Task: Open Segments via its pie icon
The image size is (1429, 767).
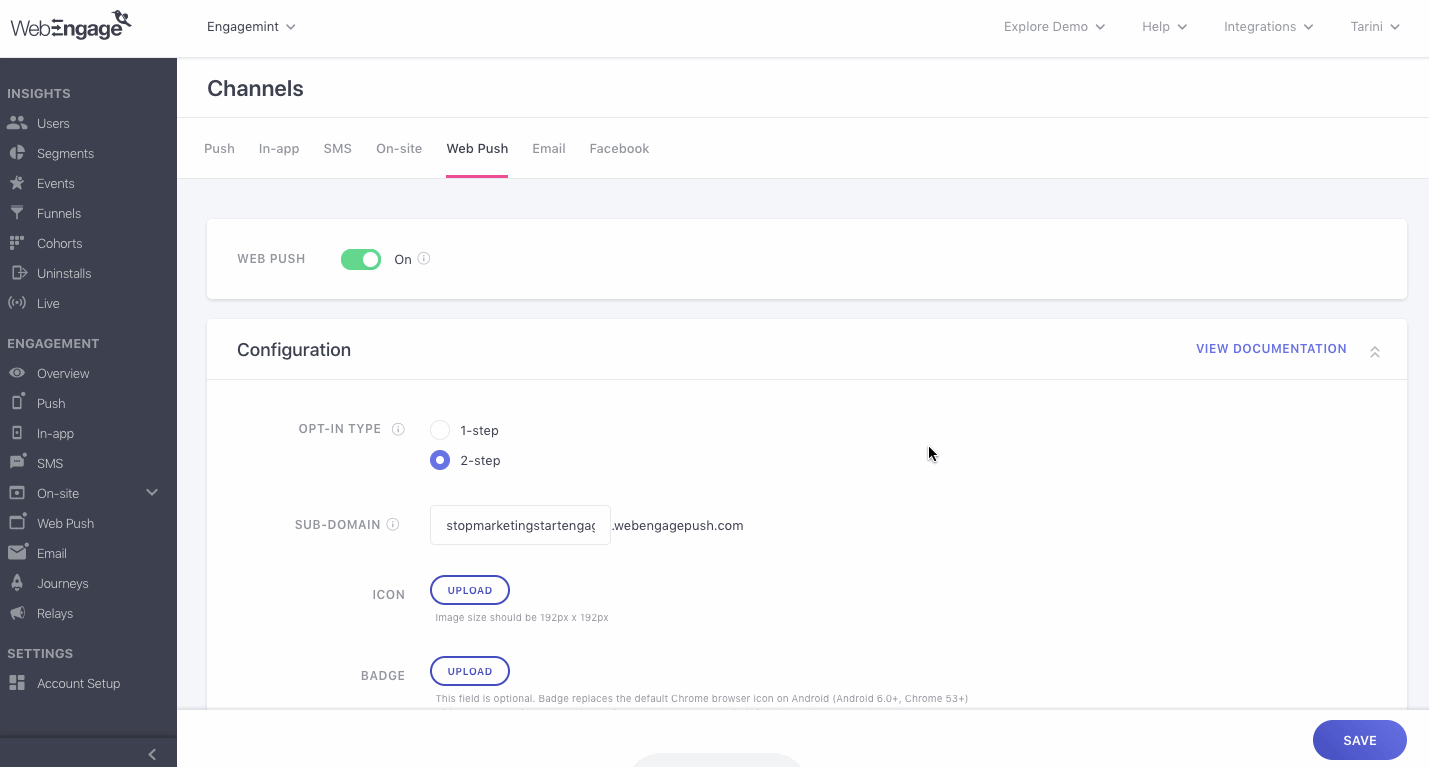Action: coord(17,153)
